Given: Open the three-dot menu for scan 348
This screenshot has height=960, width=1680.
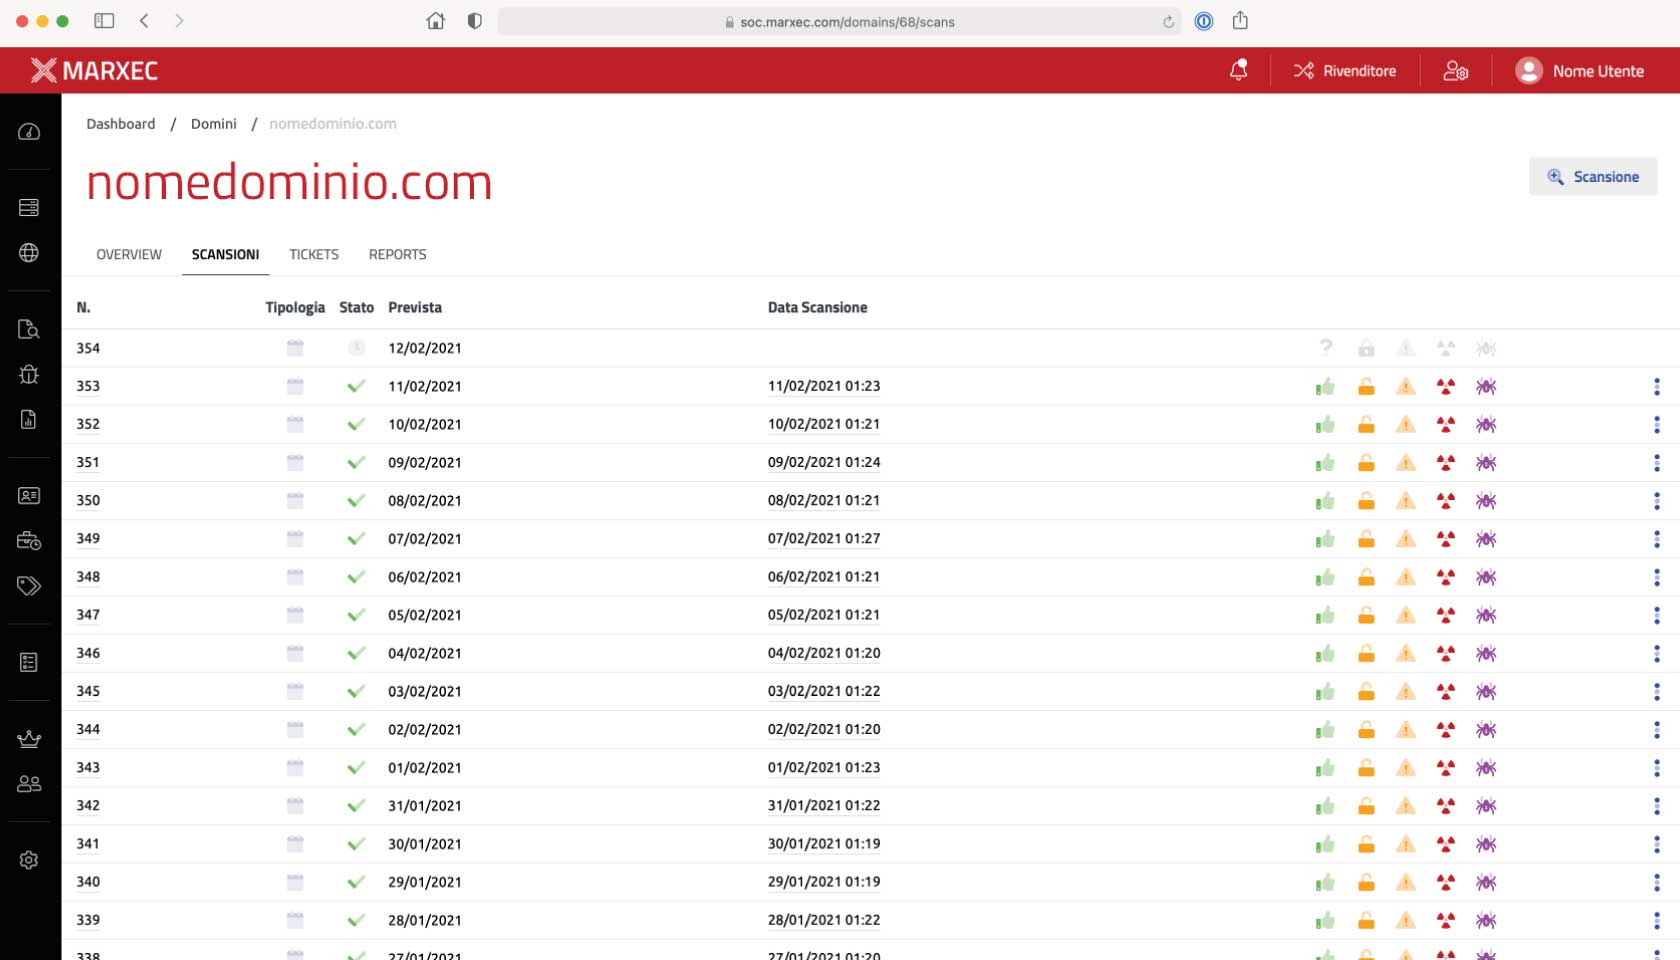Looking at the screenshot, I should coord(1657,577).
